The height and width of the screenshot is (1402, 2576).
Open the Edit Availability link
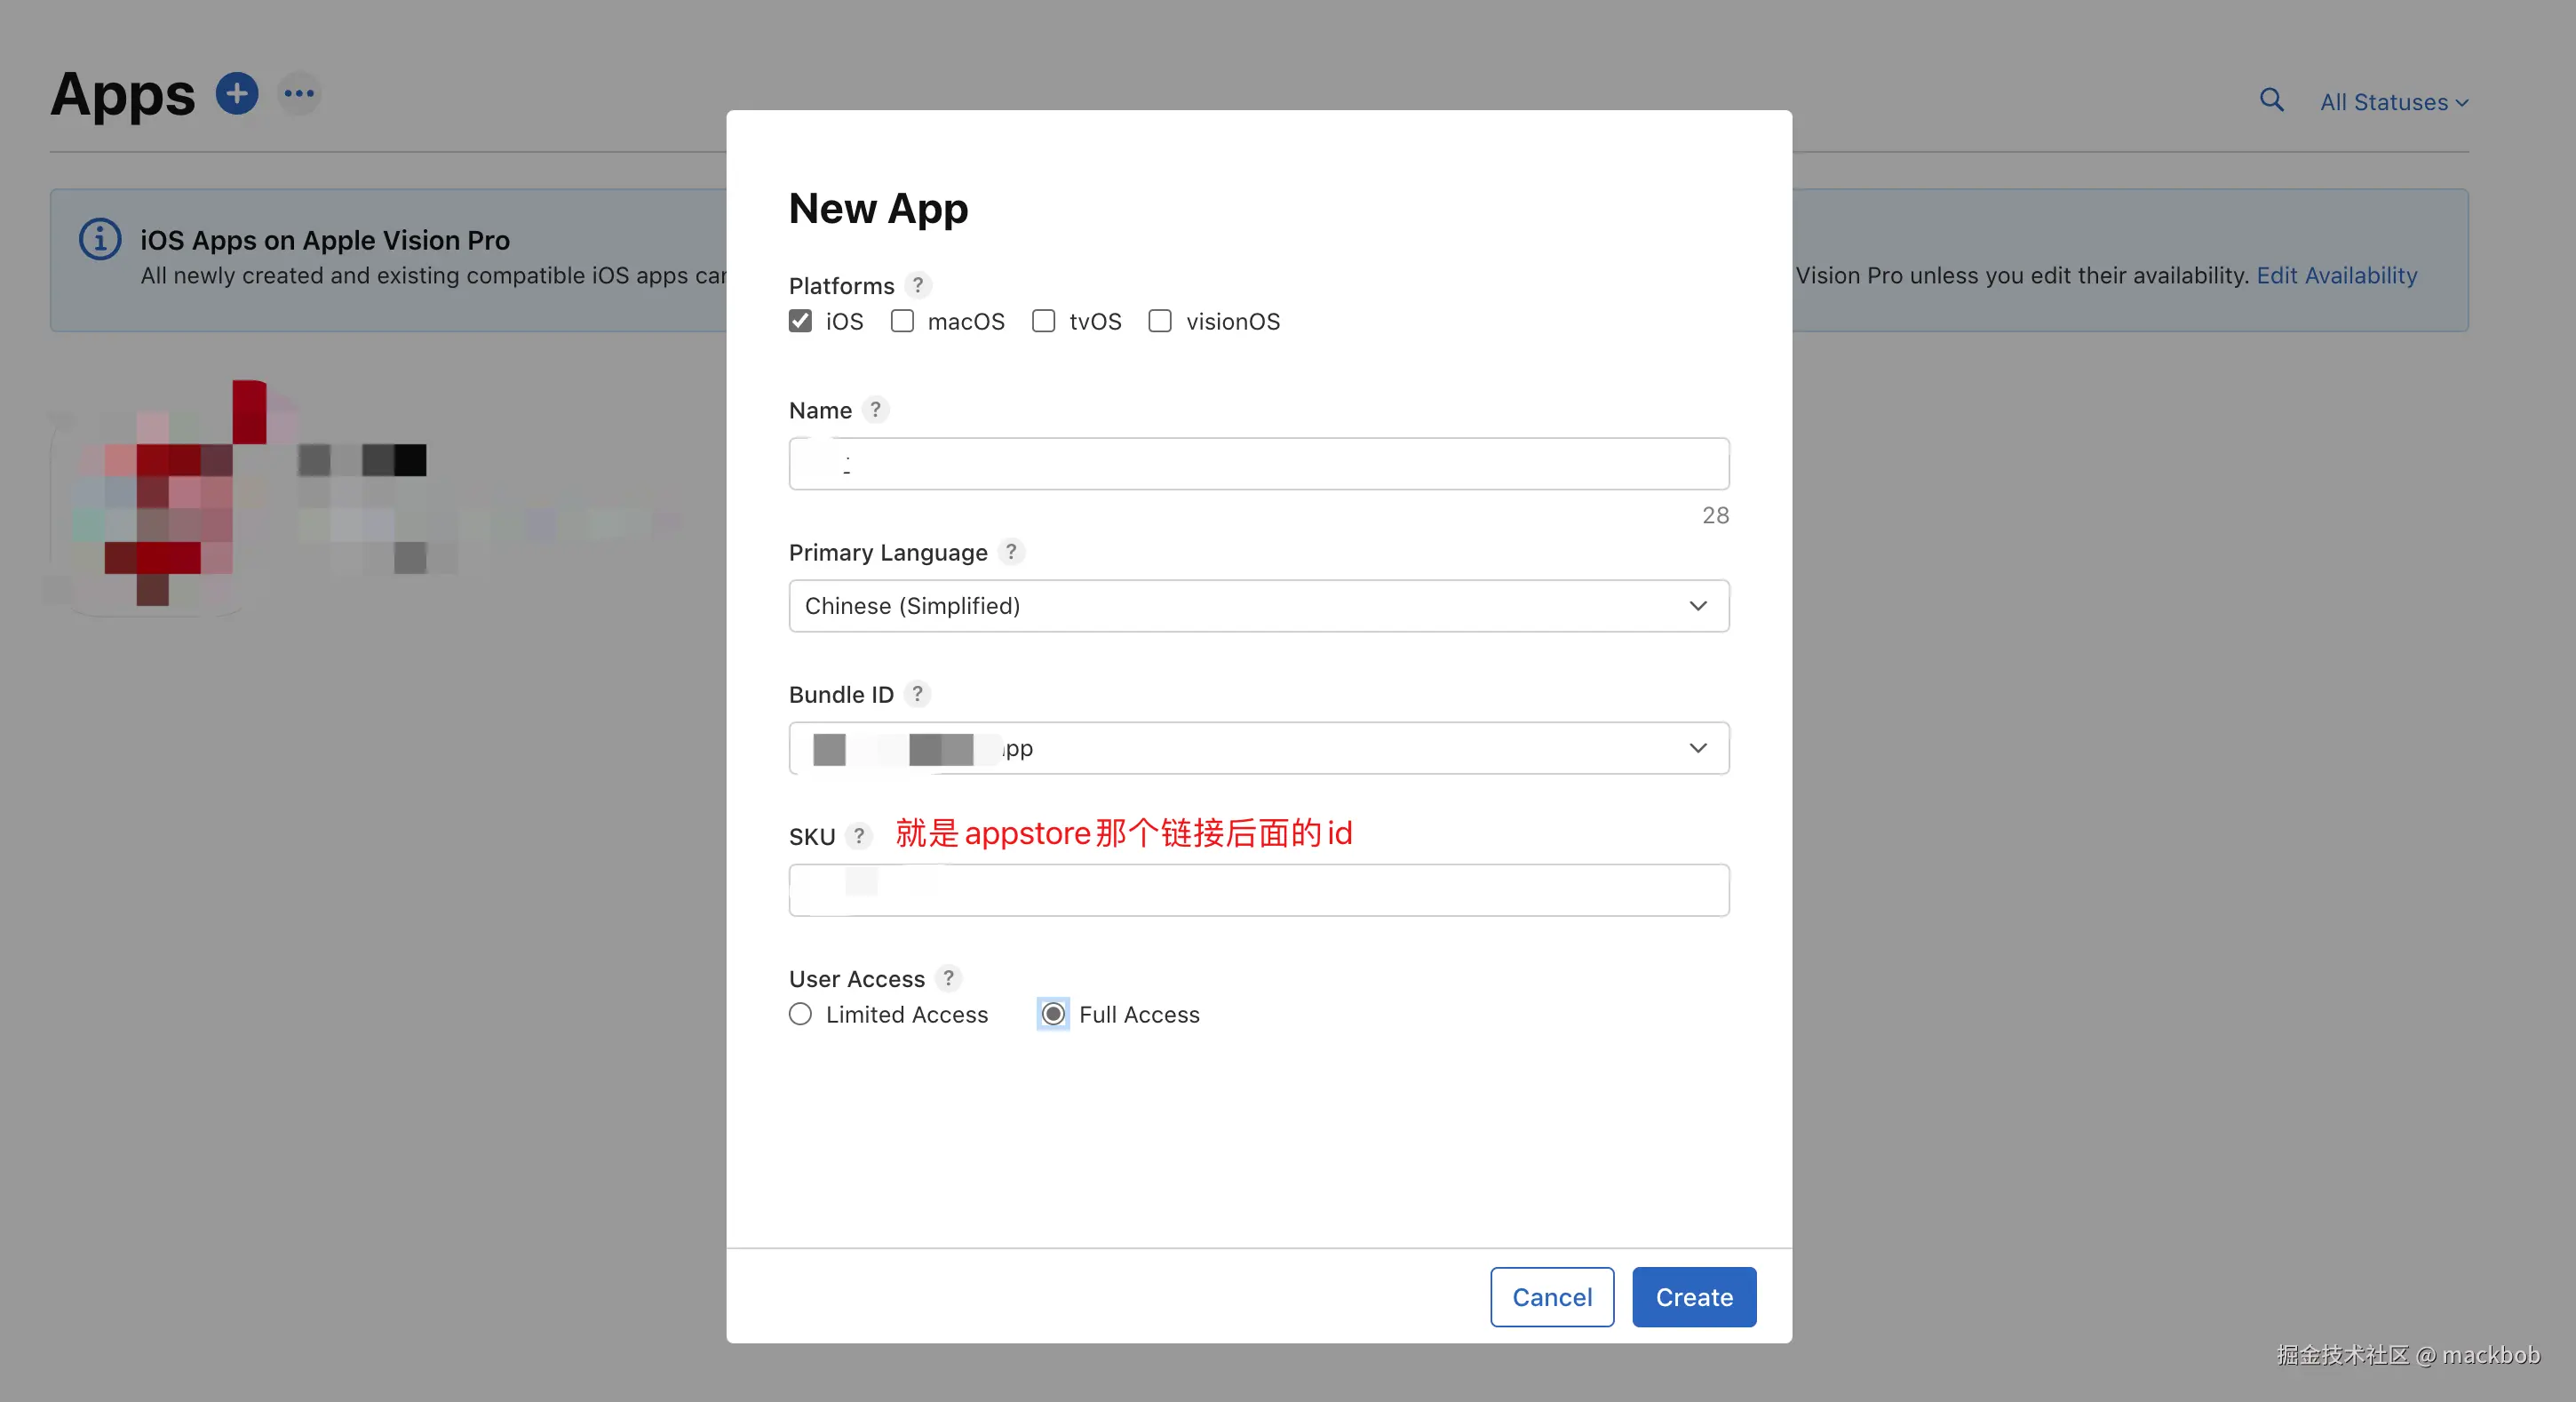[x=2336, y=275]
